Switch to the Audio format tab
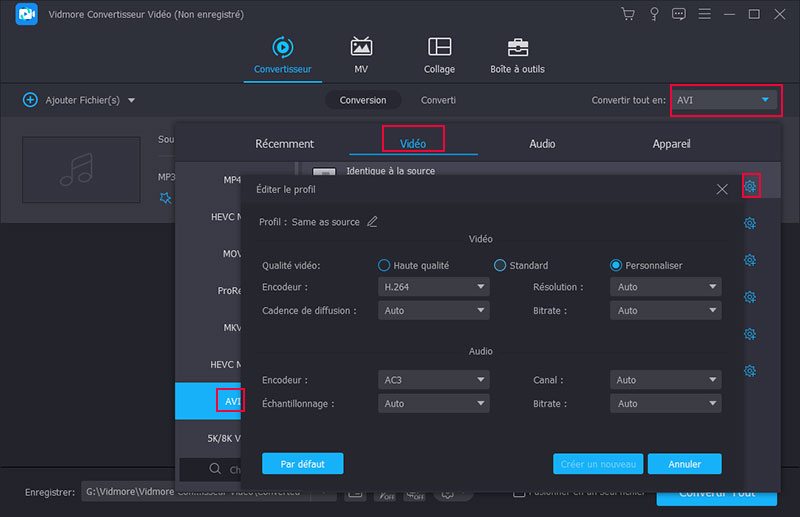 pyautogui.click(x=542, y=144)
